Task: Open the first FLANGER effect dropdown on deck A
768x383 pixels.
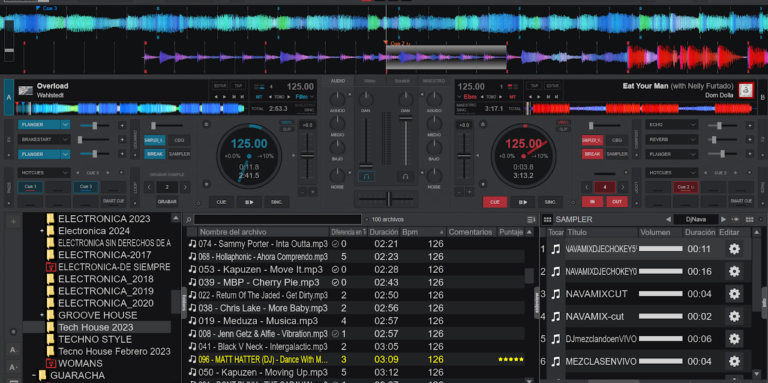Action: (x=65, y=125)
